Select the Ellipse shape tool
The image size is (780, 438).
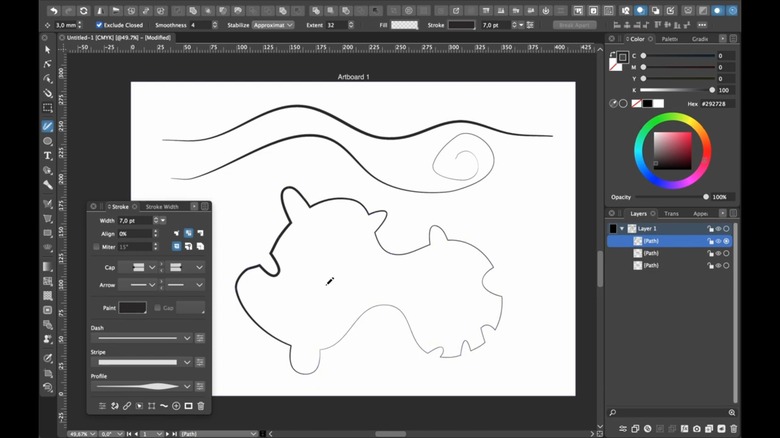(x=47, y=141)
